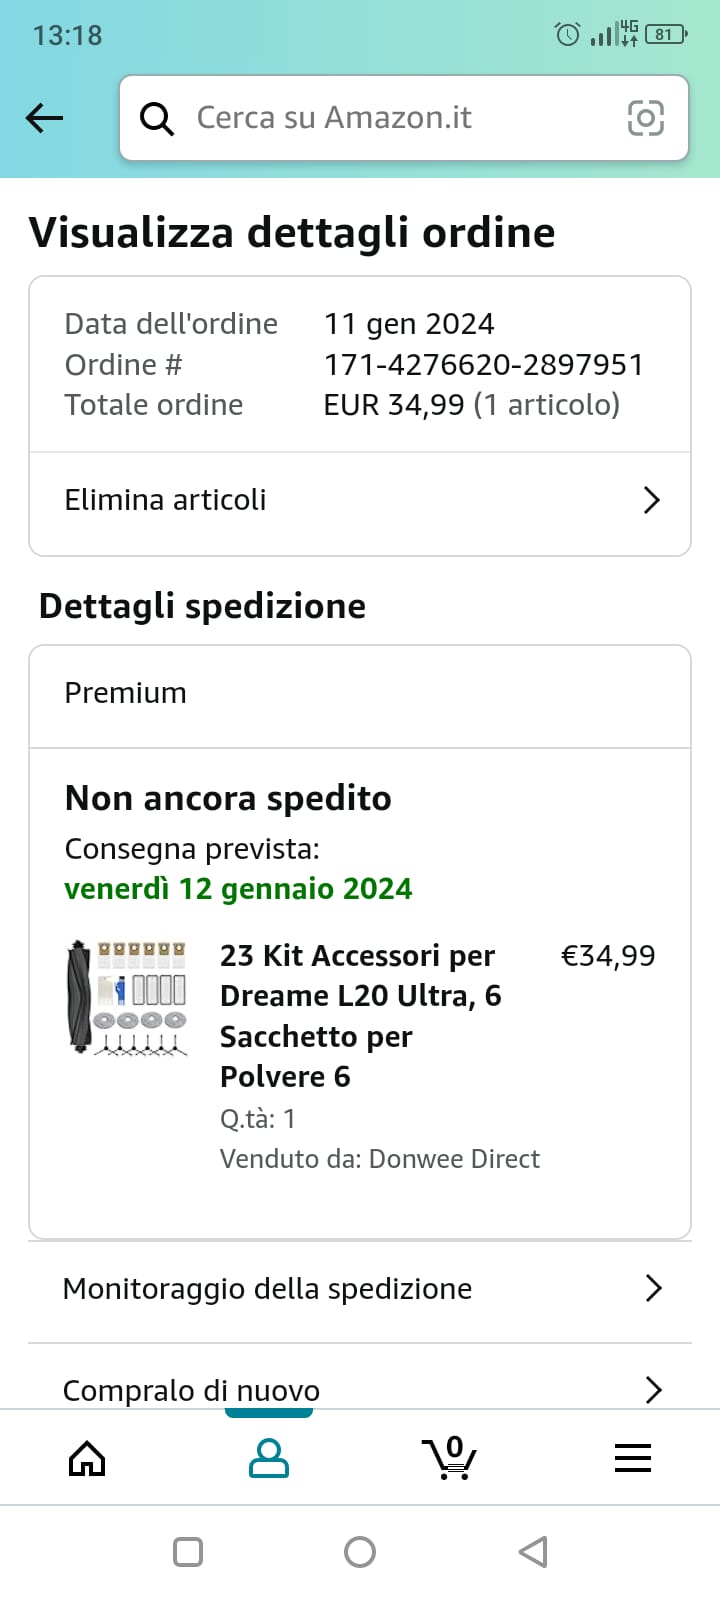This screenshot has width=720, height=1600.
Task: Go to Home tab icon
Action: click(x=87, y=1459)
